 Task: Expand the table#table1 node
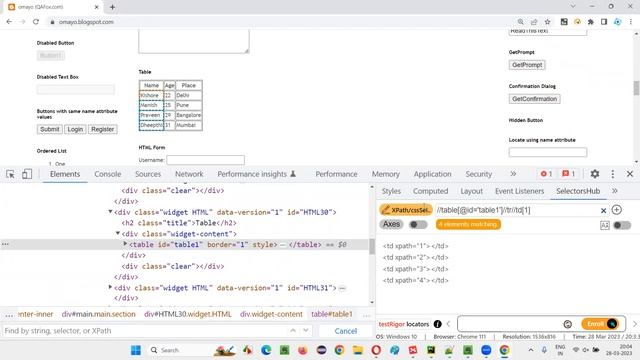125,244
